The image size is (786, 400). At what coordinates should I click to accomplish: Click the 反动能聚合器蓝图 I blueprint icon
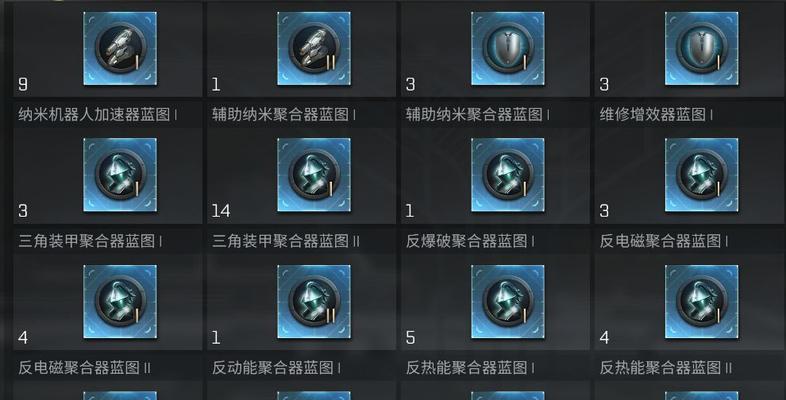point(314,302)
